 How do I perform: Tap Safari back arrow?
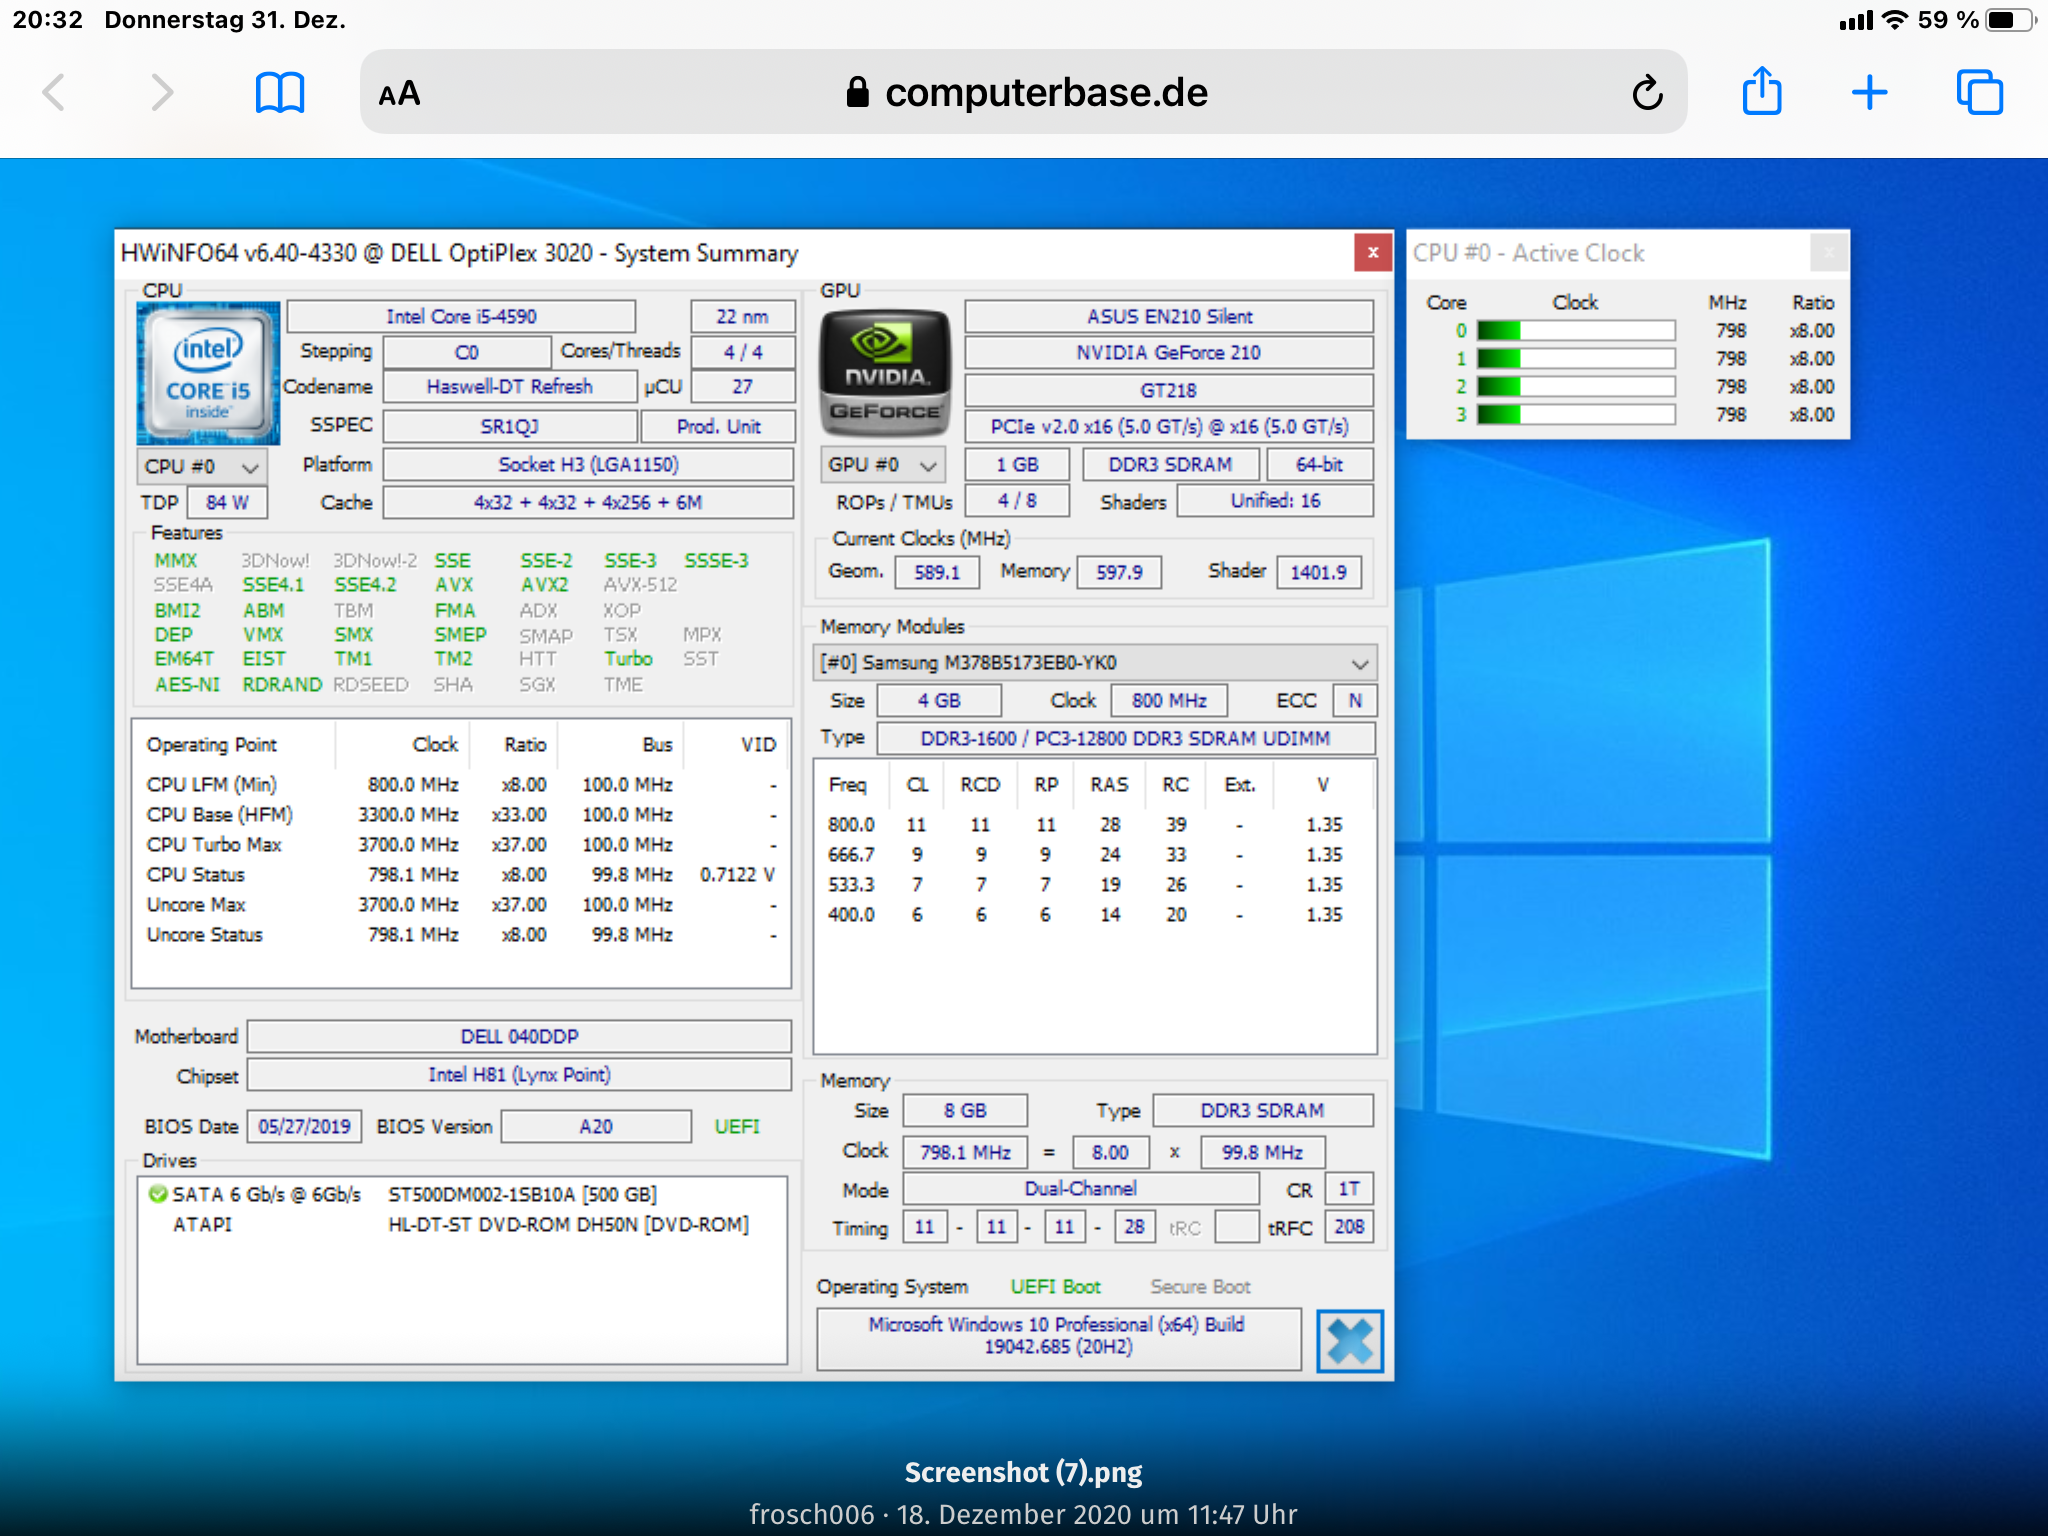pos(55,93)
